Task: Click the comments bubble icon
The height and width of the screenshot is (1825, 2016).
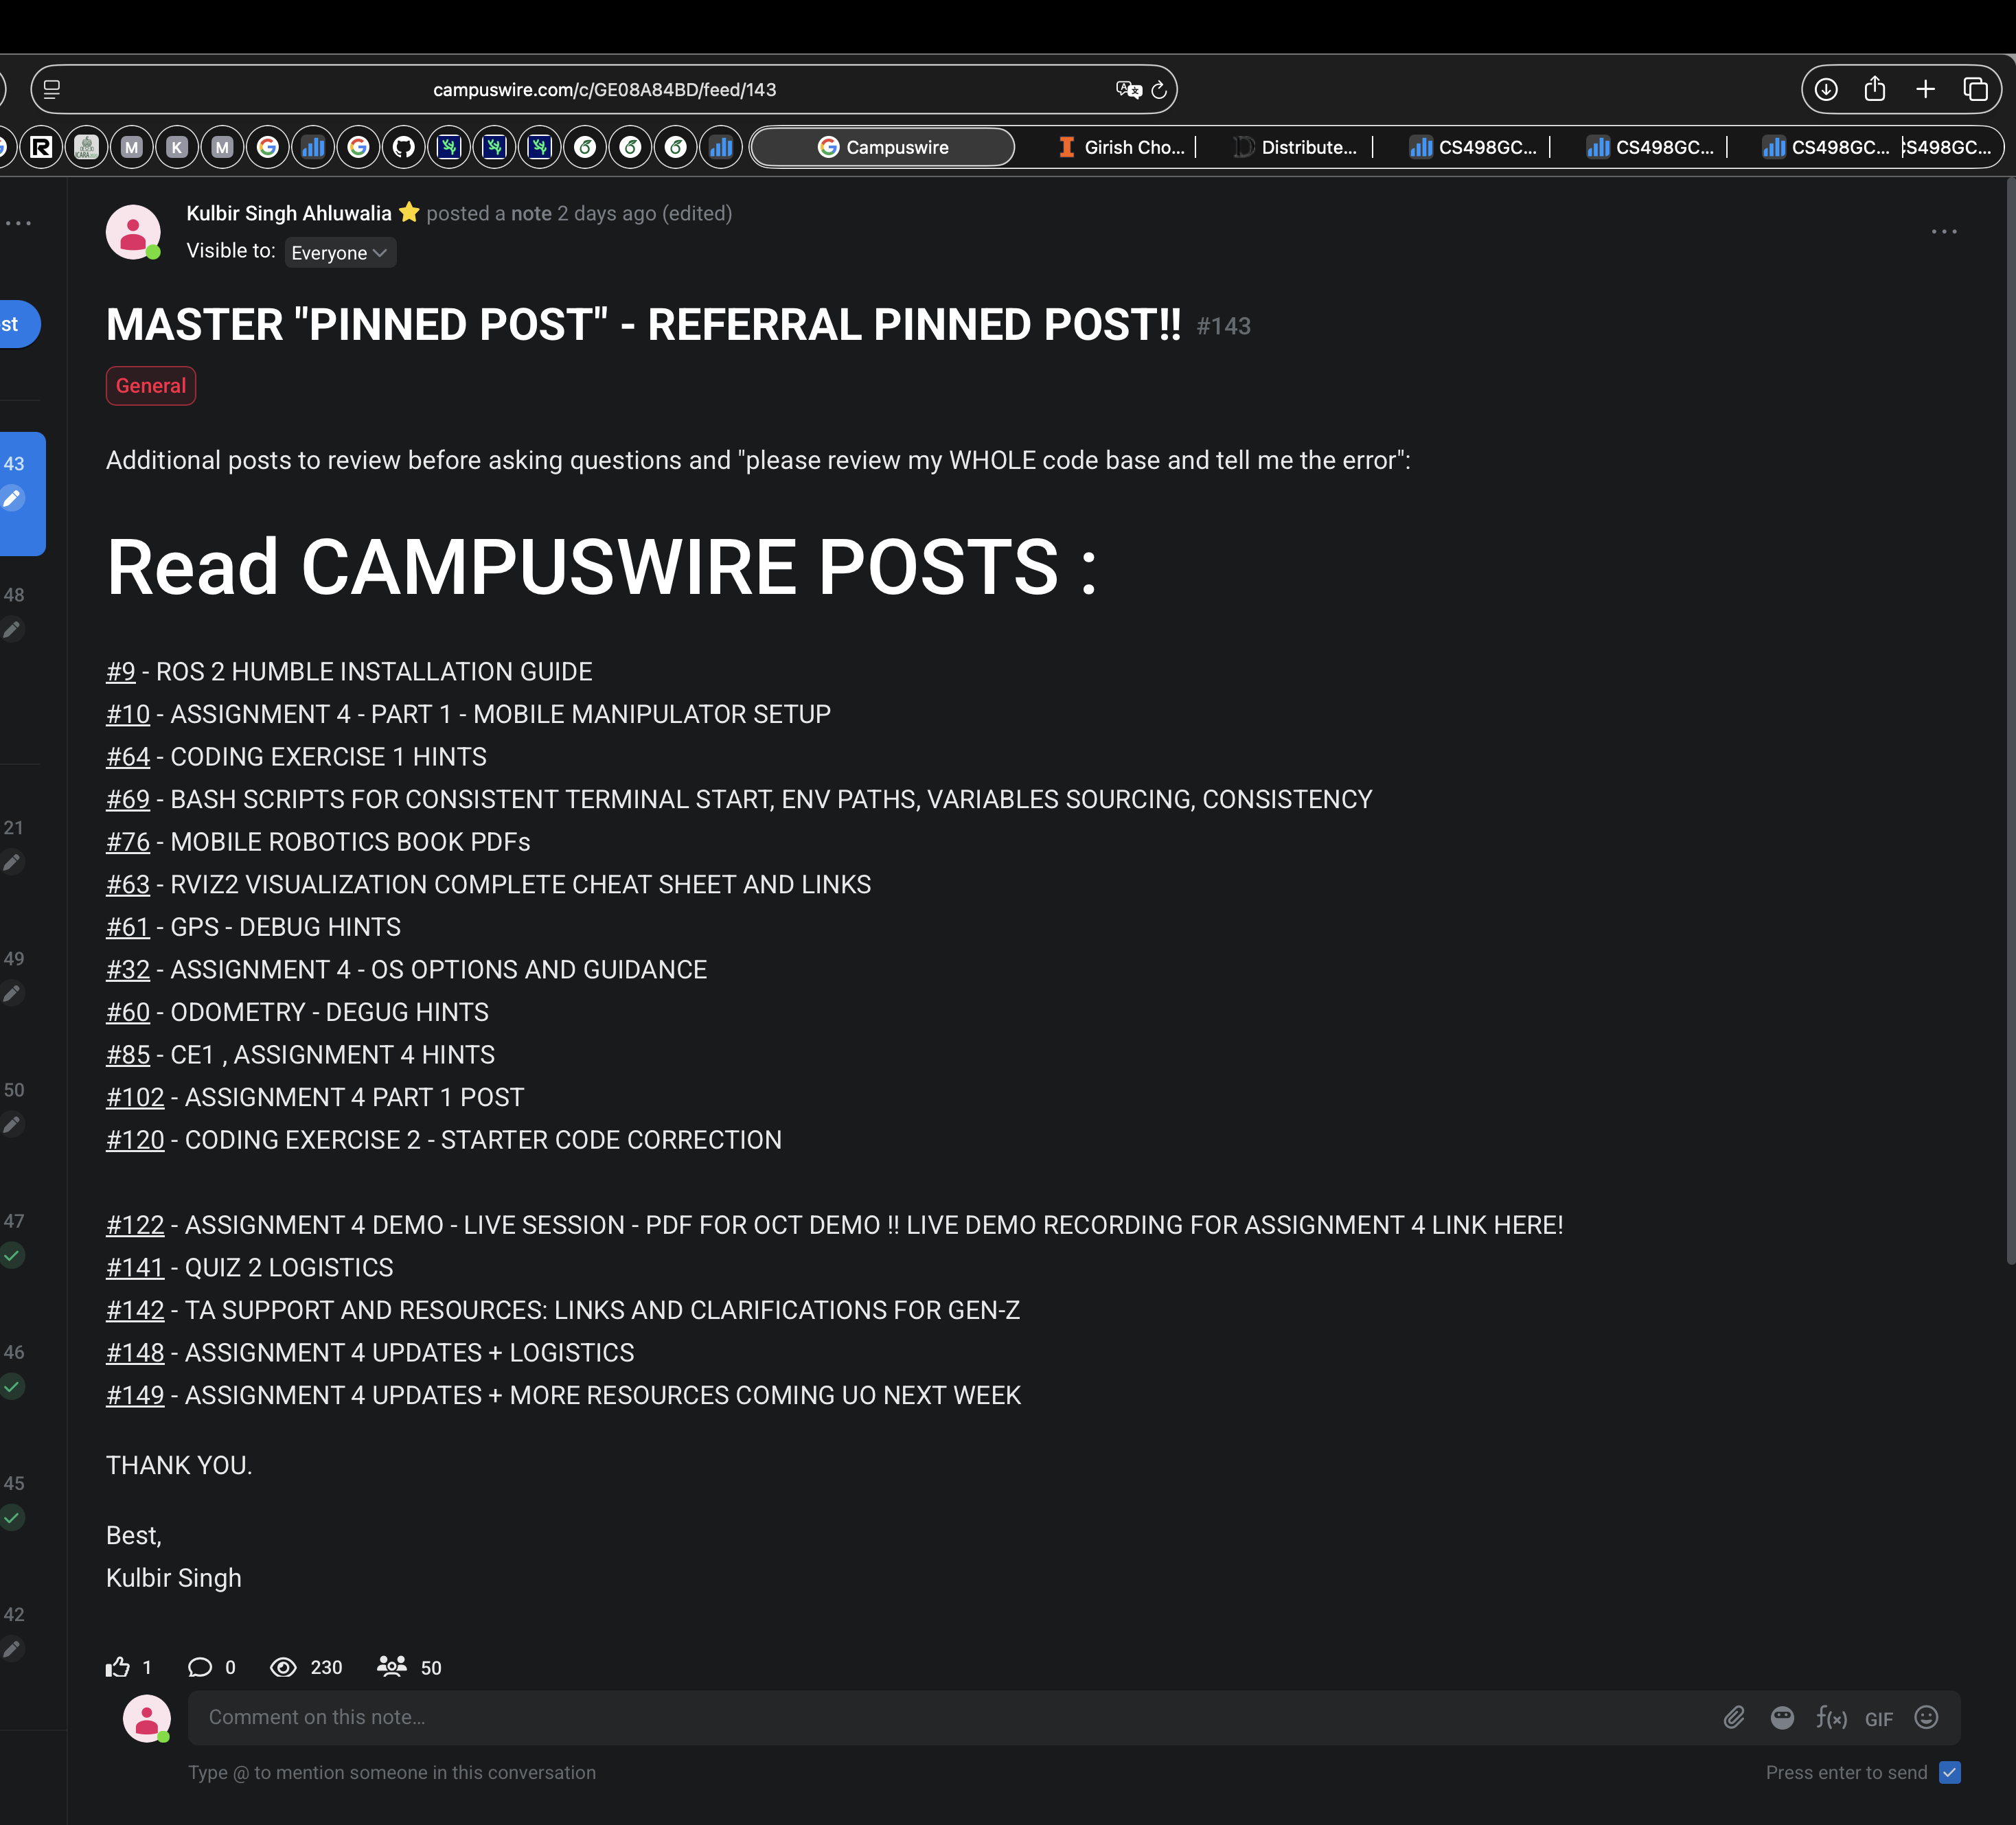Action: tap(200, 1667)
